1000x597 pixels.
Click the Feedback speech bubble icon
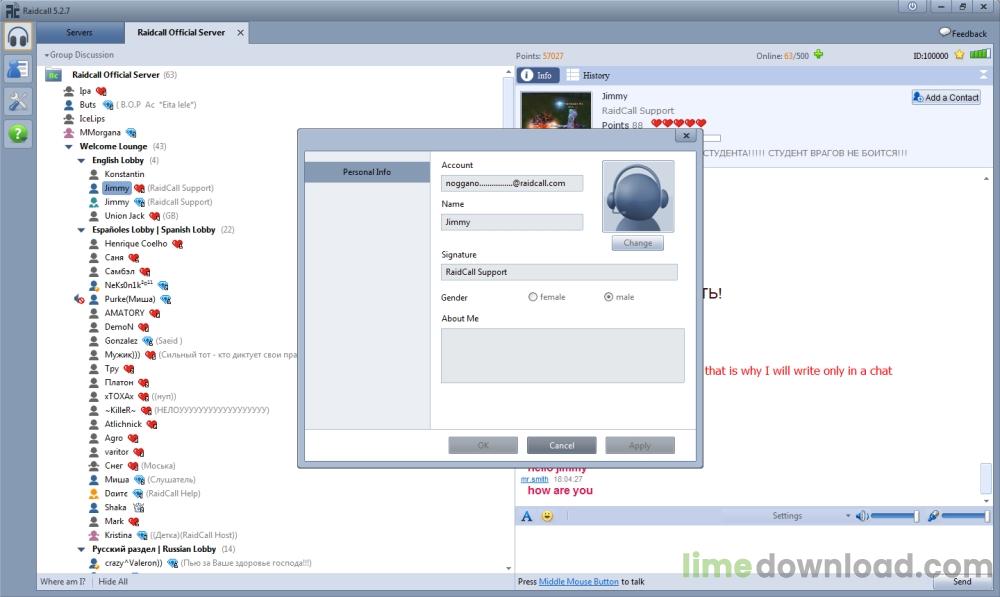[x=945, y=32]
